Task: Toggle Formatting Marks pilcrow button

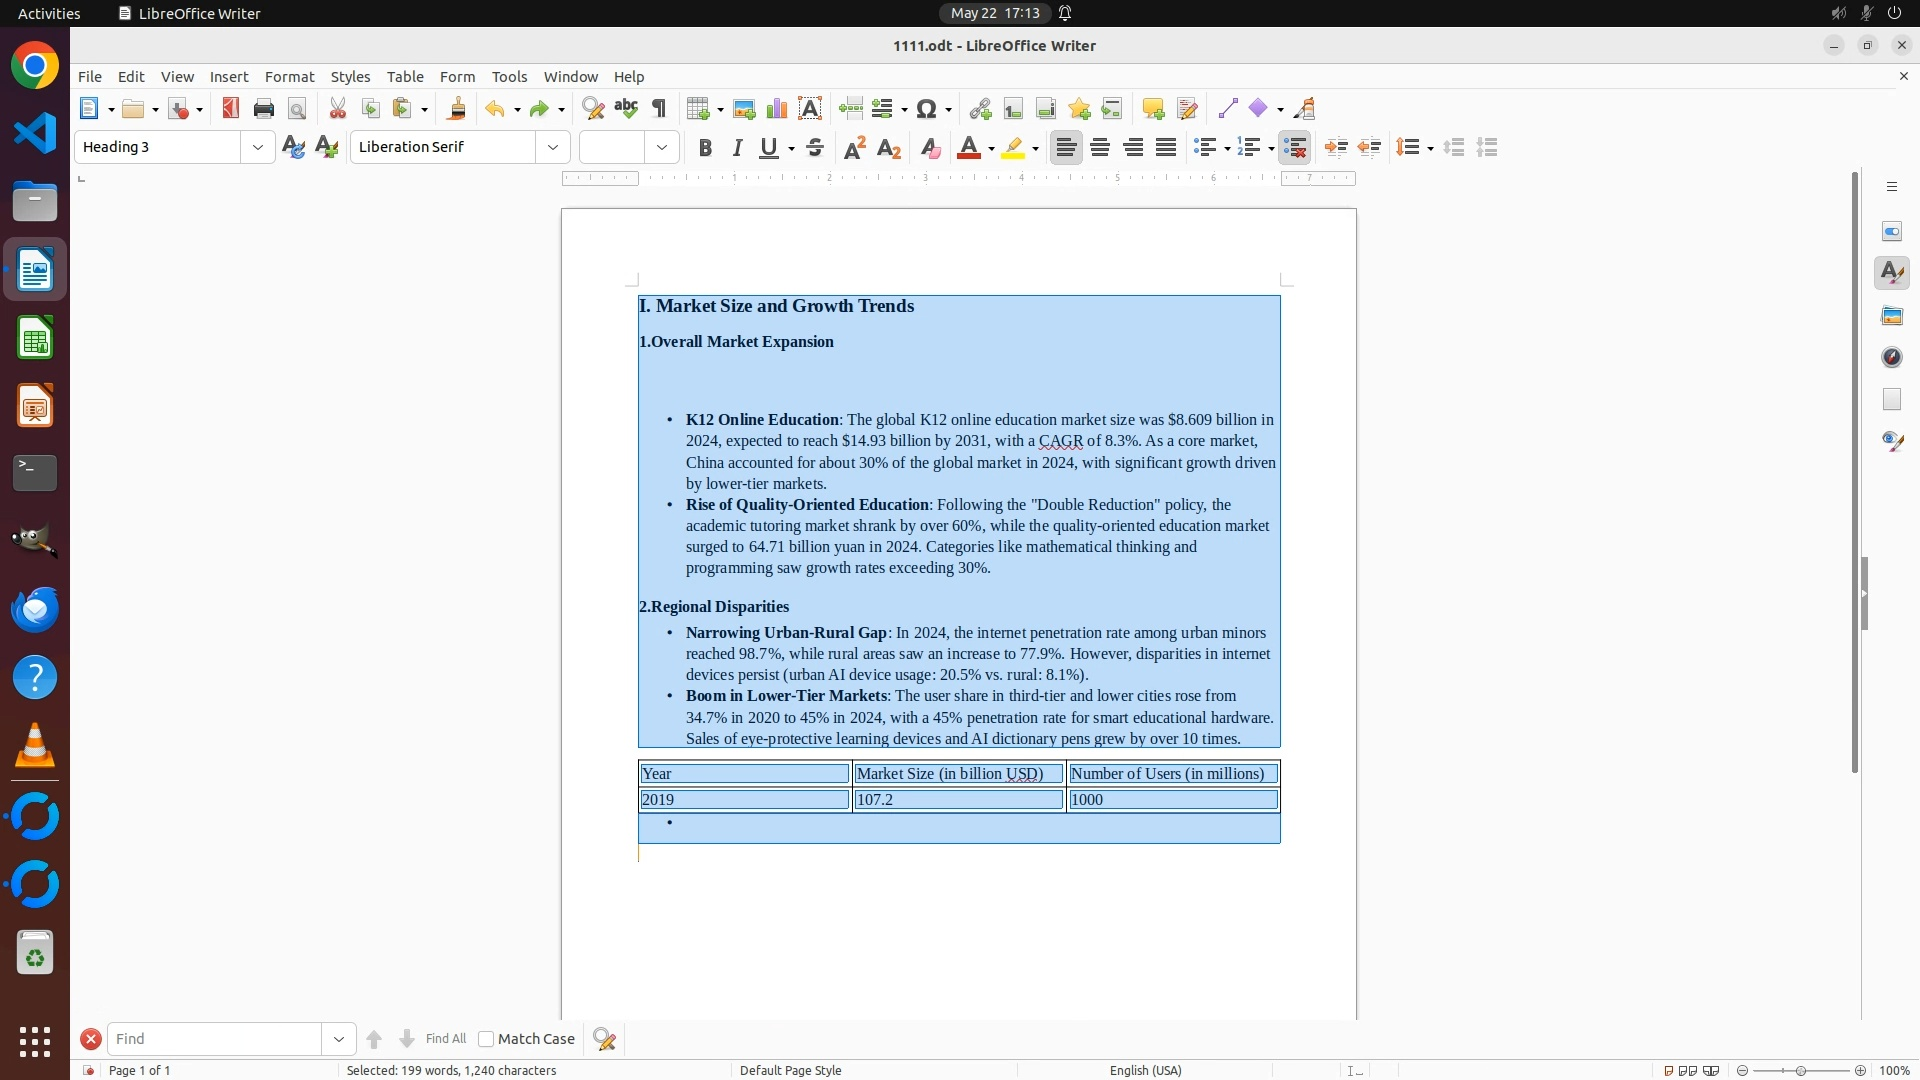Action: tap(659, 109)
